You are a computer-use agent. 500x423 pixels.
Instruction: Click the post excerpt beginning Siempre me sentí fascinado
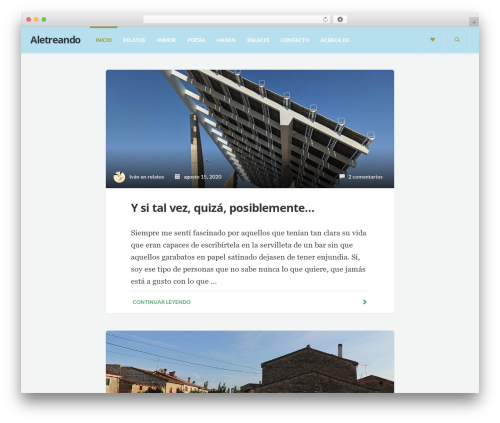click(250, 257)
